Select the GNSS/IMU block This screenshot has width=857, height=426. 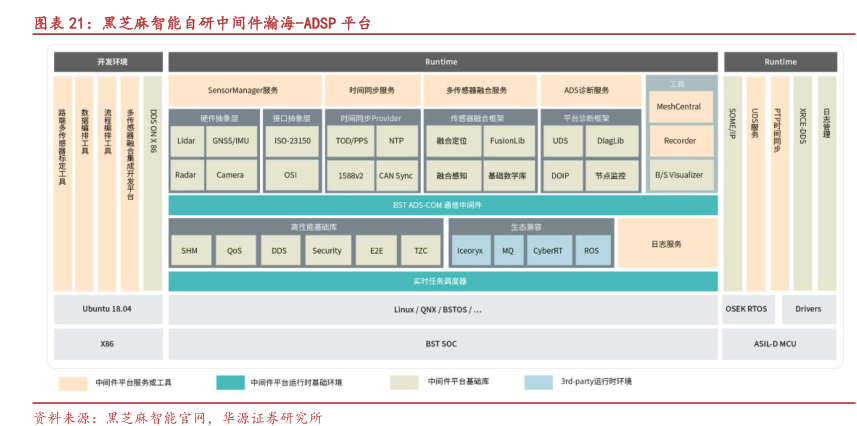pyautogui.click(x=230, y=141)
